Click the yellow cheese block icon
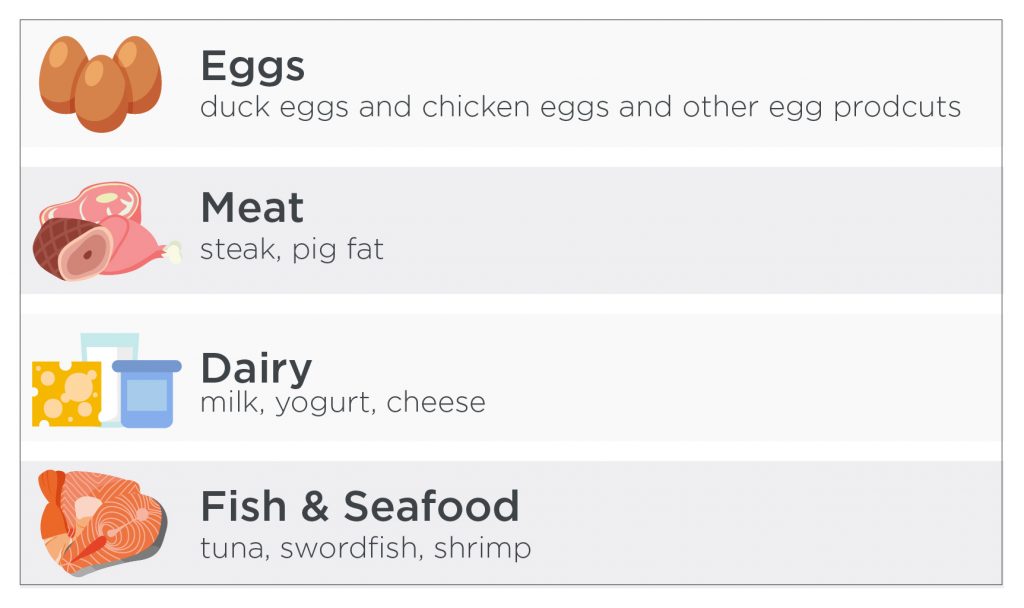The width and height of the screenshot is (1024, 608). (x=66, y=394)
